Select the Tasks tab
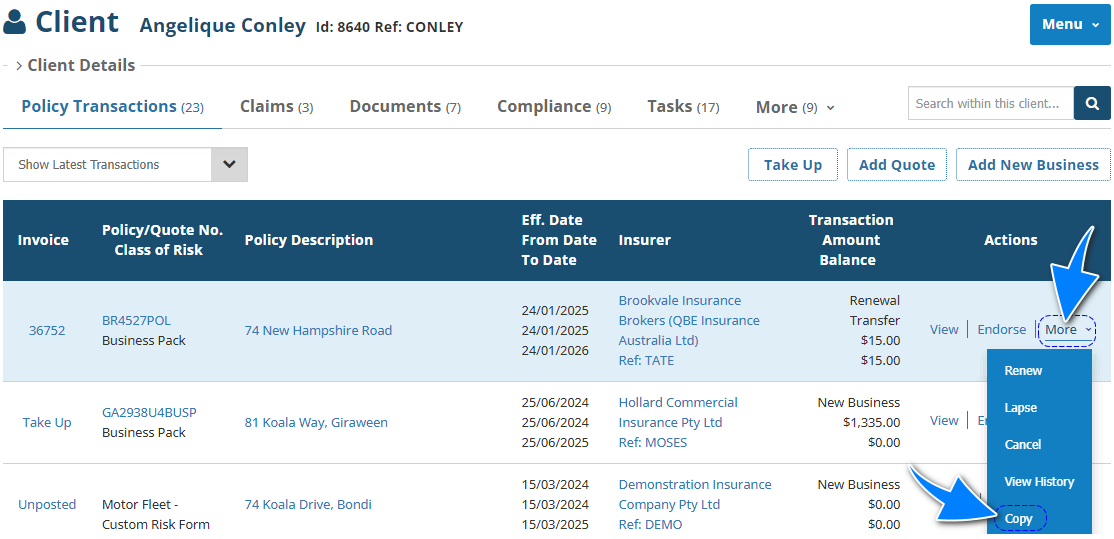The height and width of the screenshot is (539, 1114). click(683, 106)
